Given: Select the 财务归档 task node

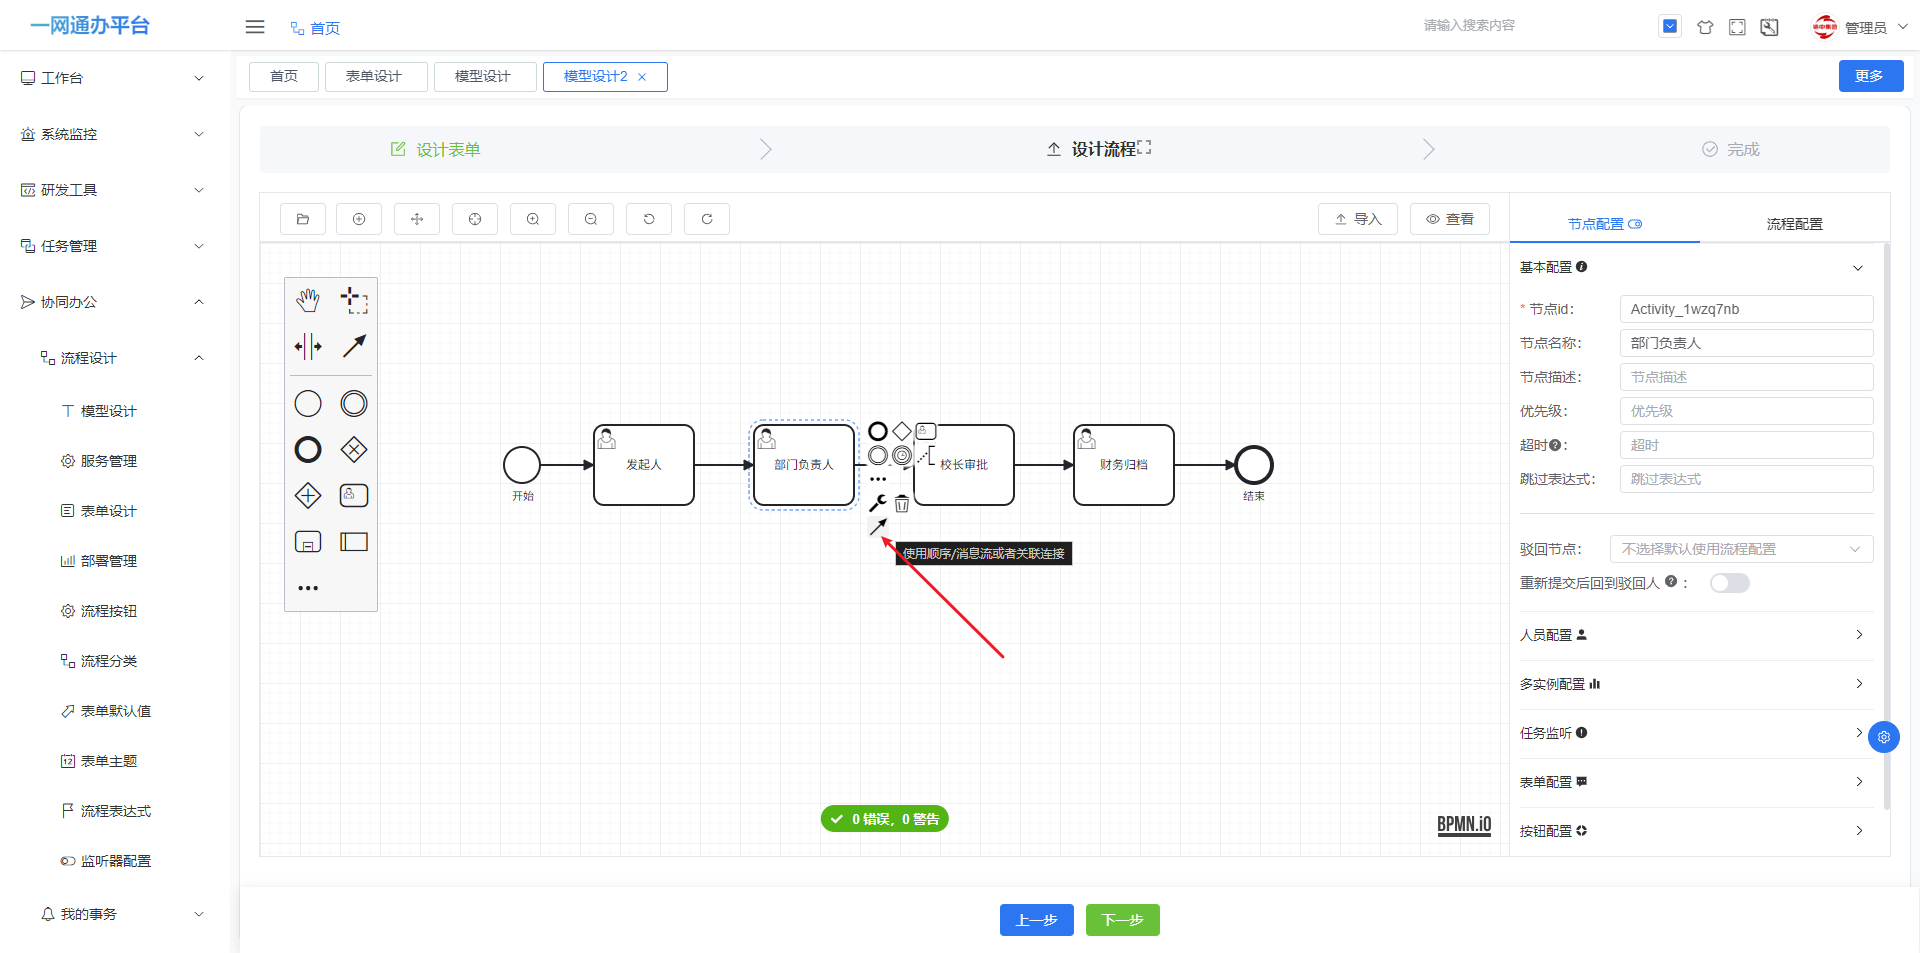Looking at the screenshot, I should coord(1124,465).
